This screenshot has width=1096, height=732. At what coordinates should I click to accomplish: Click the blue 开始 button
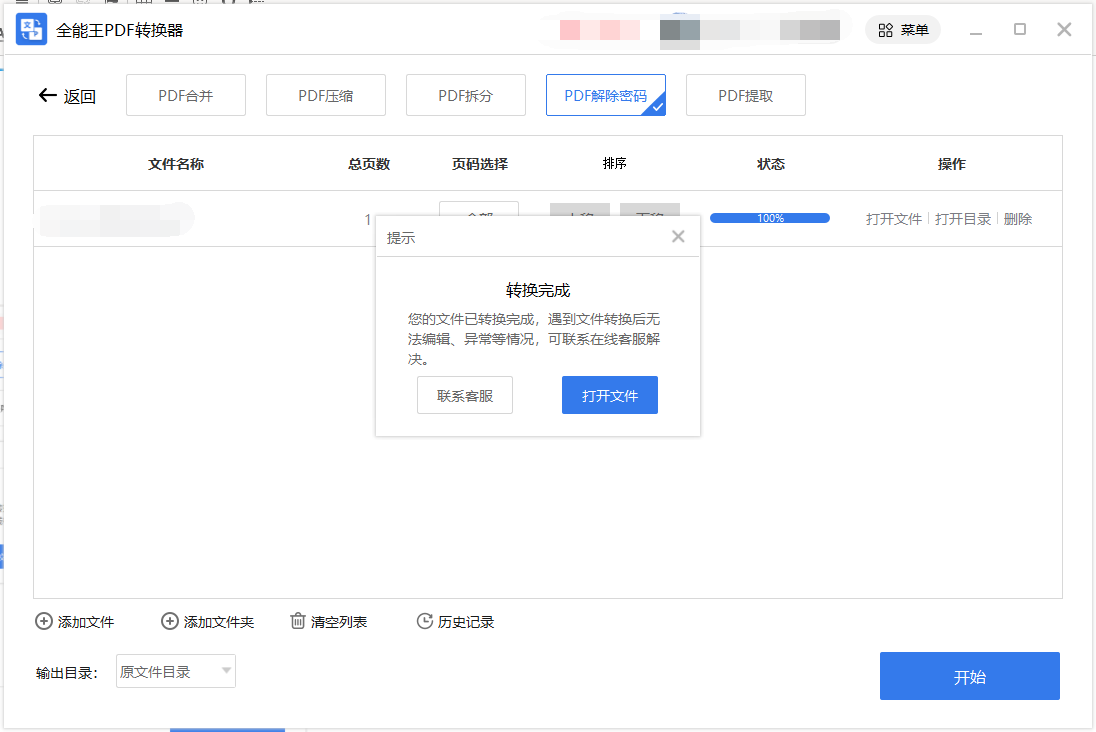tap(968, 676)
